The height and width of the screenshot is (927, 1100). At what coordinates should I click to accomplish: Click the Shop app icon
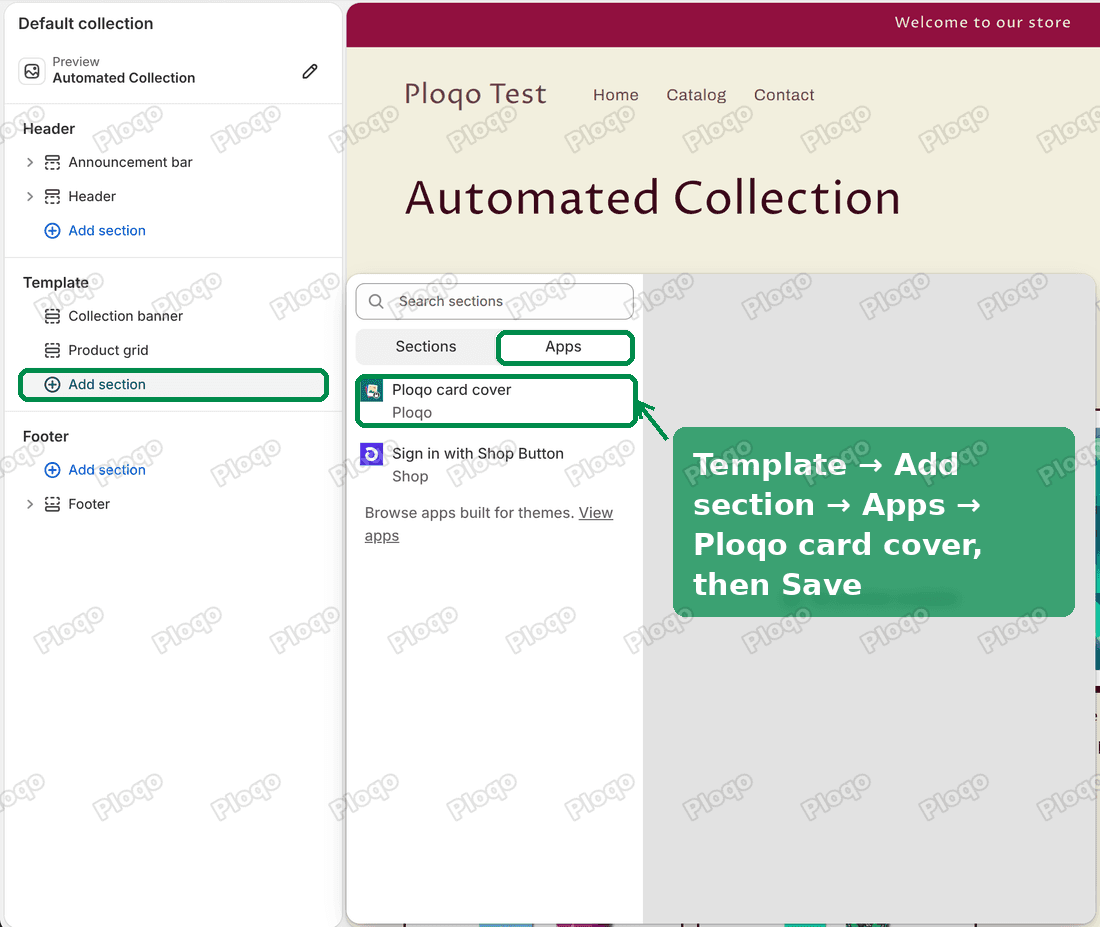coord(371,454)
